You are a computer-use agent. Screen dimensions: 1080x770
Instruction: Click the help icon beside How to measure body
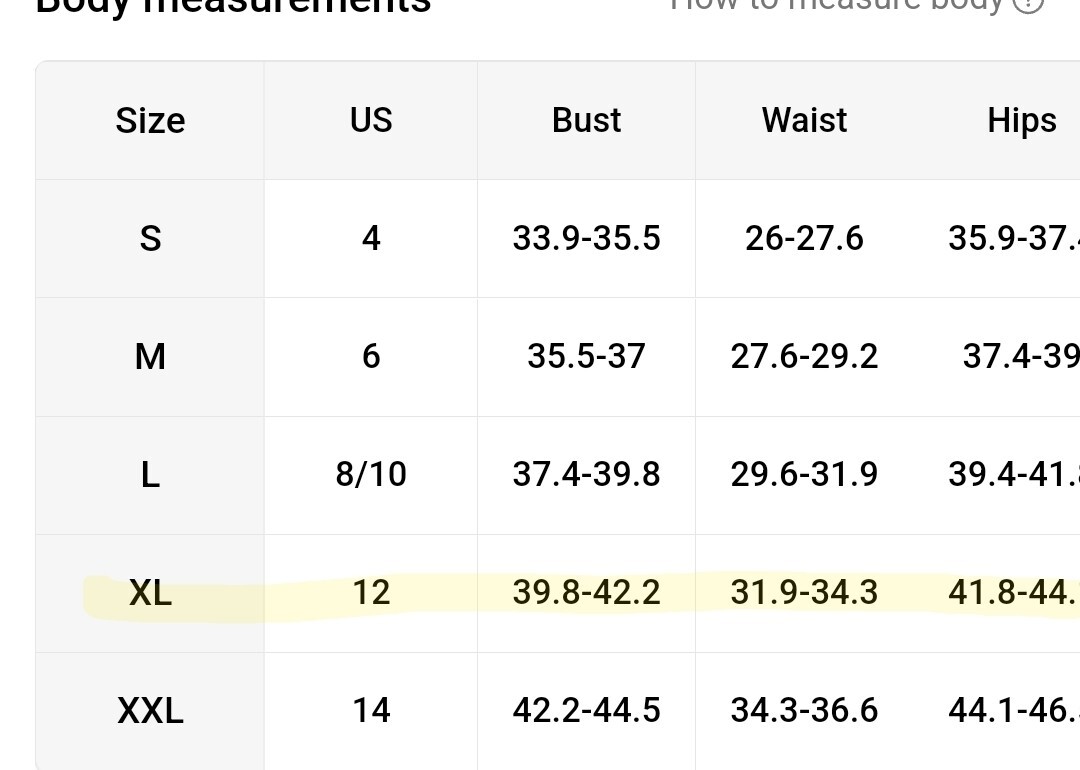(1027, 4)
